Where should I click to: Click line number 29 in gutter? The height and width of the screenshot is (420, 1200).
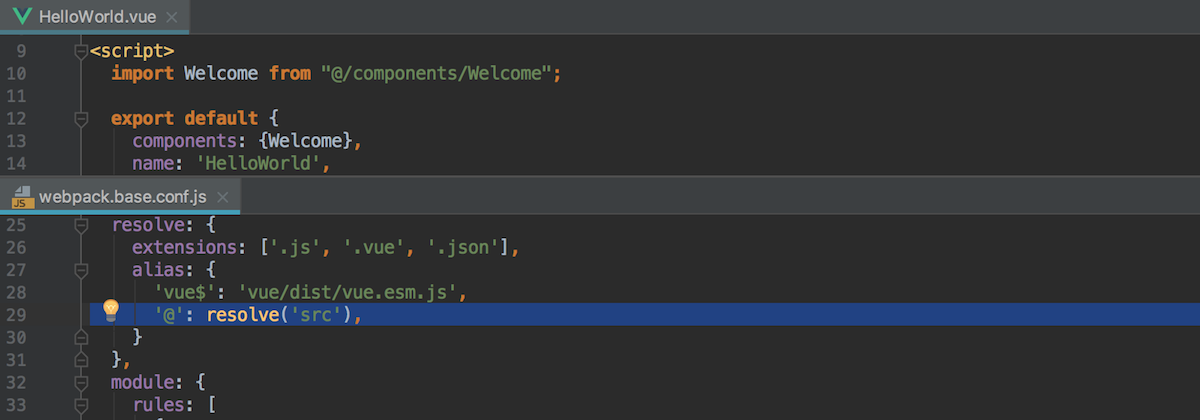pyautogui.click(x=17, y=314)
